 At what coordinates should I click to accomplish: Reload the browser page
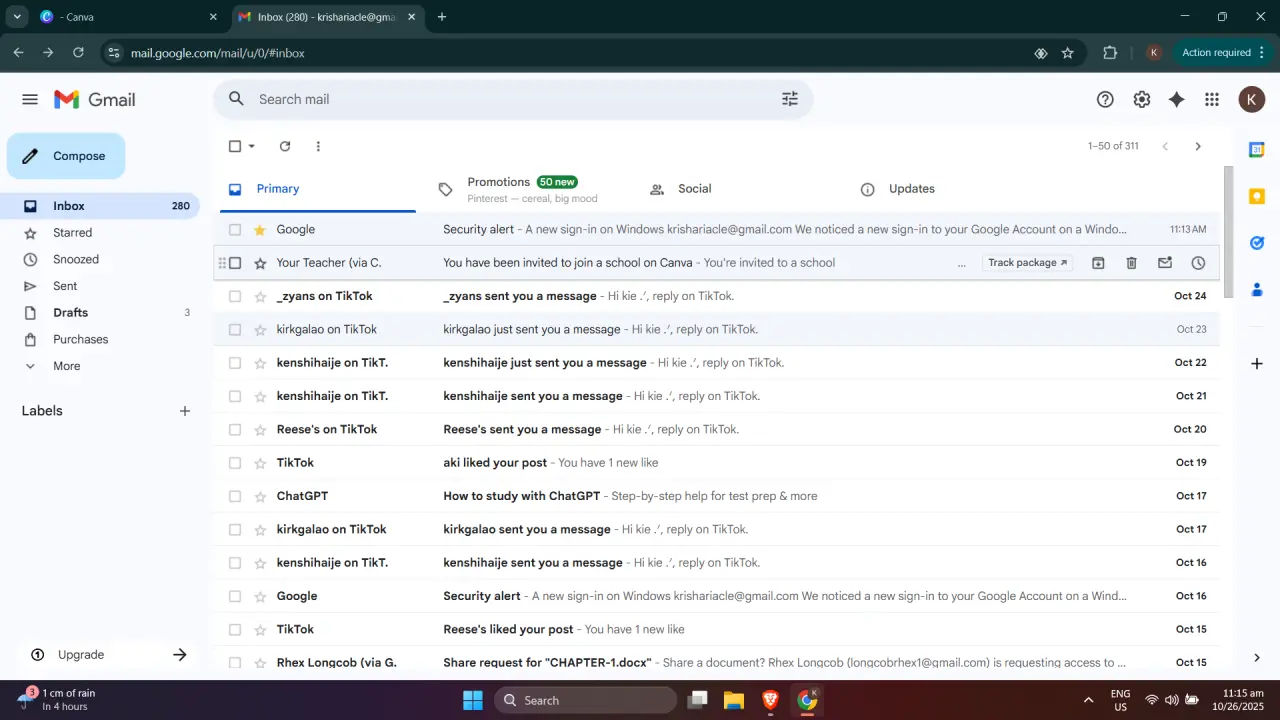point(78,53)
